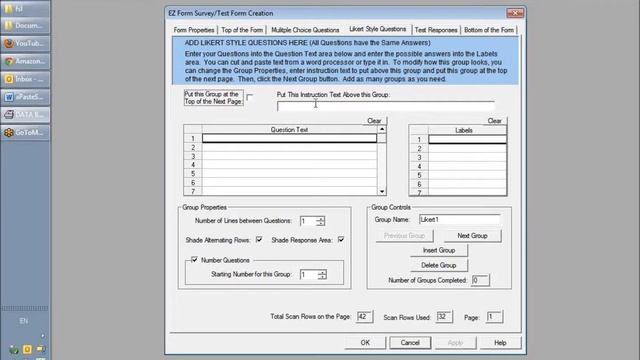This screenshot has width=640, height=360.
Task: Open GoToM... taskbar item
Action: coord(25,133)
